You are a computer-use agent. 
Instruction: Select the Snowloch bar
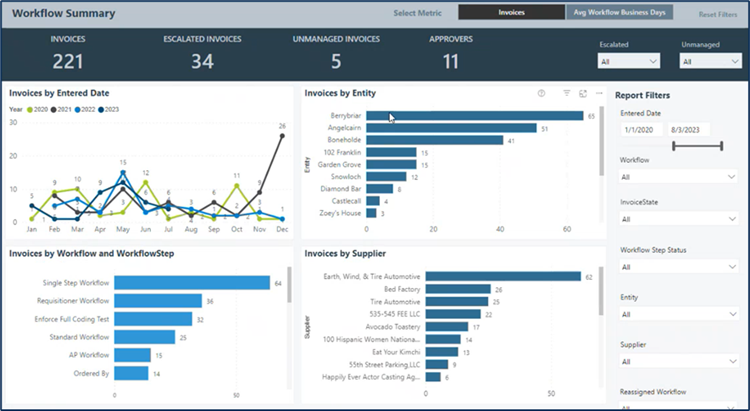pos(386,177)
